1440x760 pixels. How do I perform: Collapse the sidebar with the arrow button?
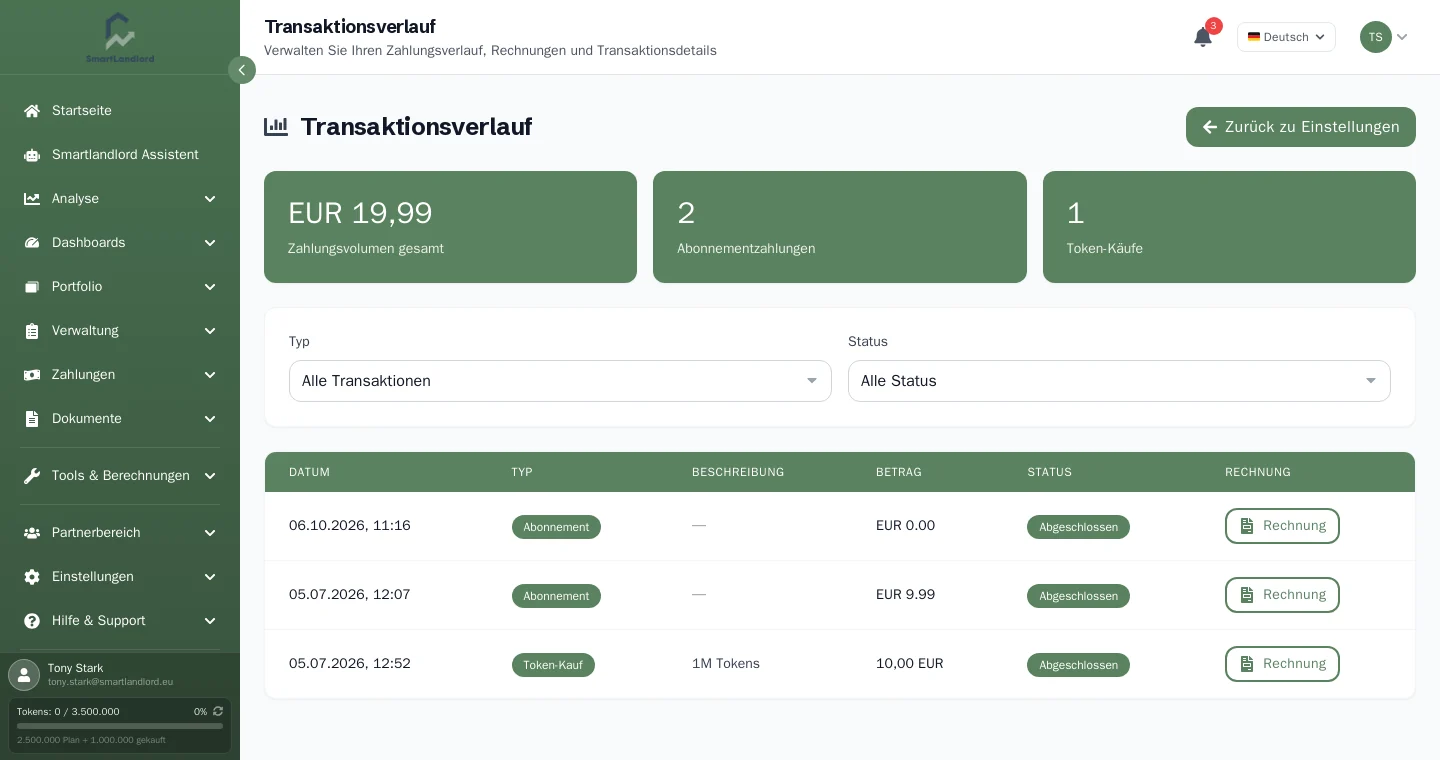242,70
